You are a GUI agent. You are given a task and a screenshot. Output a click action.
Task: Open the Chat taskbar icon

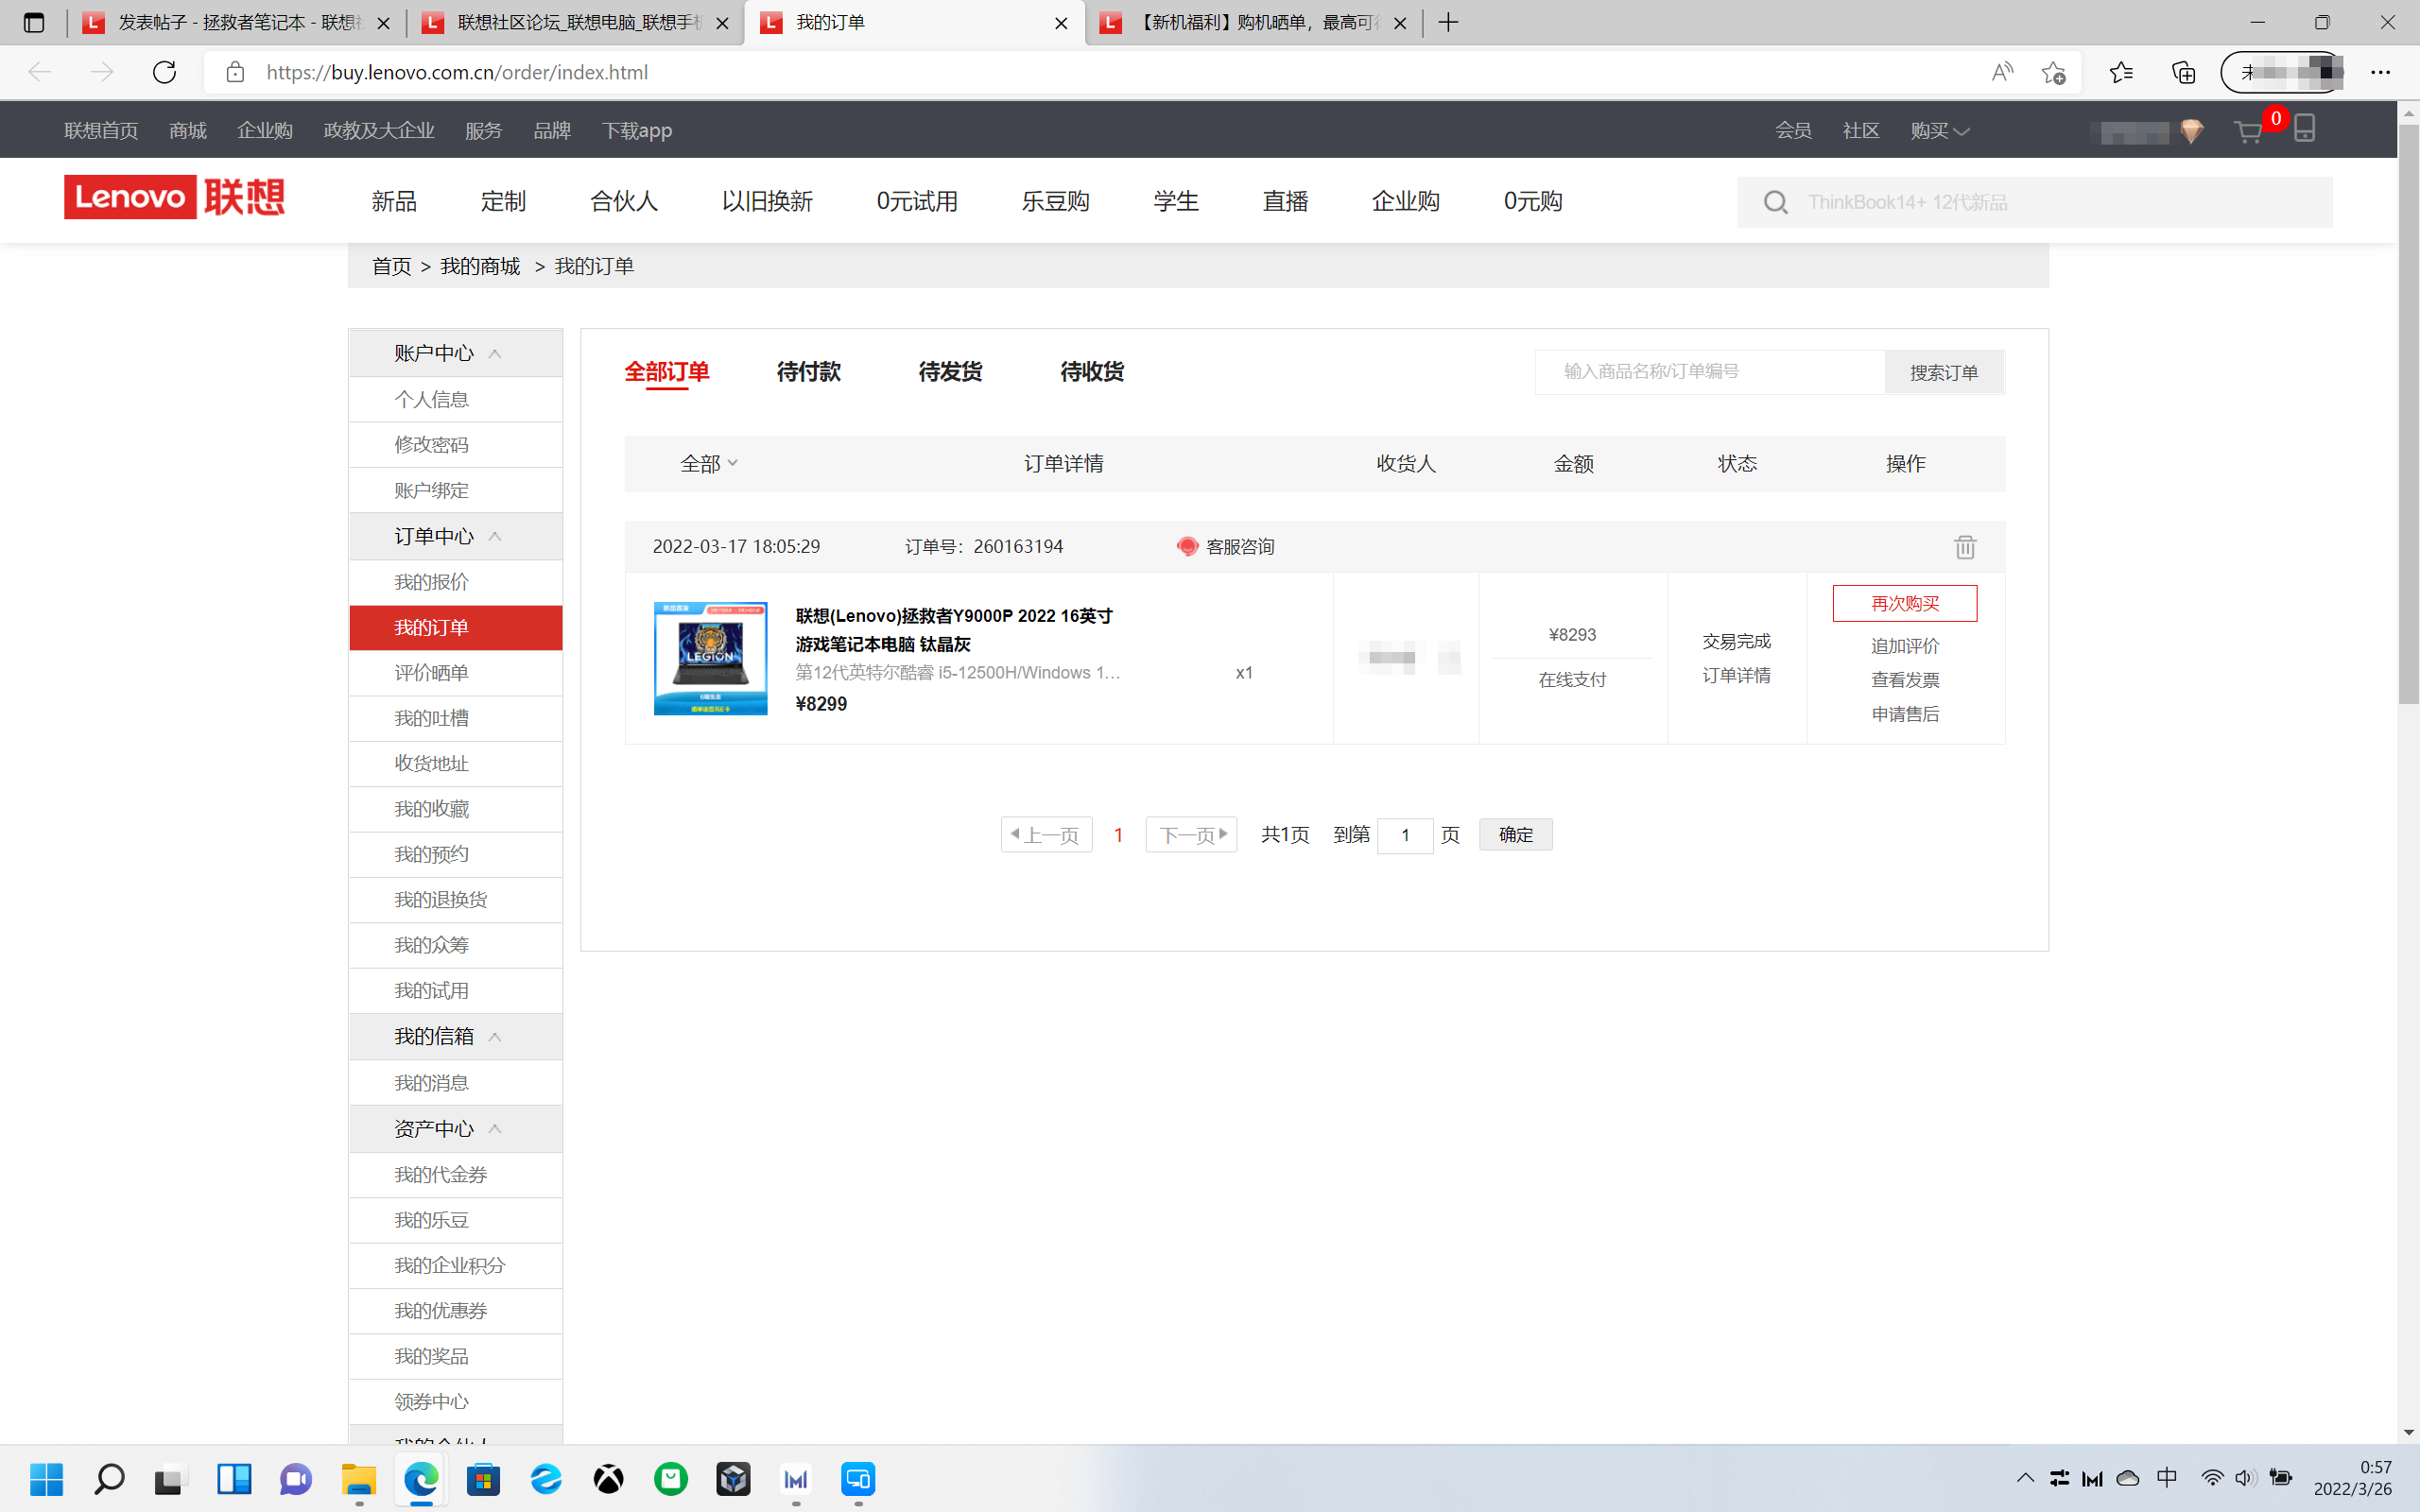pos(296,1478)
